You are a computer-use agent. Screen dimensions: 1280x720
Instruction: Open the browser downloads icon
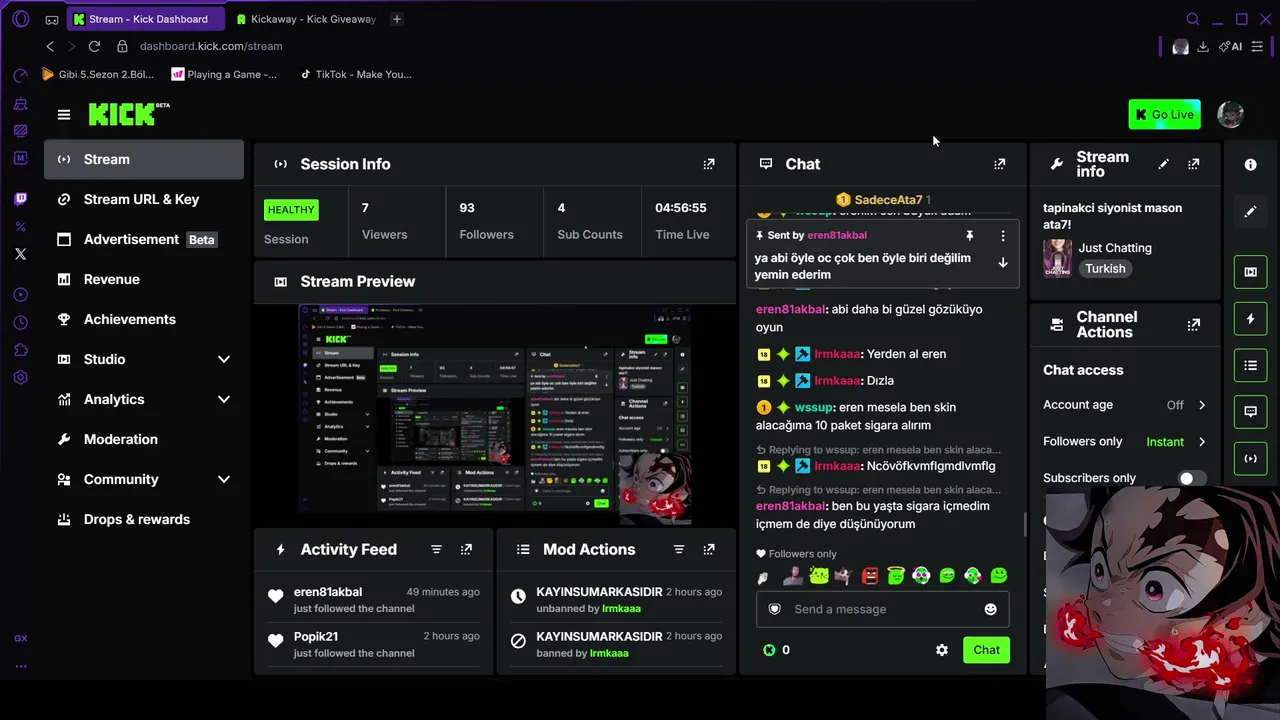pyautogui.click(x=1203, y=46)
